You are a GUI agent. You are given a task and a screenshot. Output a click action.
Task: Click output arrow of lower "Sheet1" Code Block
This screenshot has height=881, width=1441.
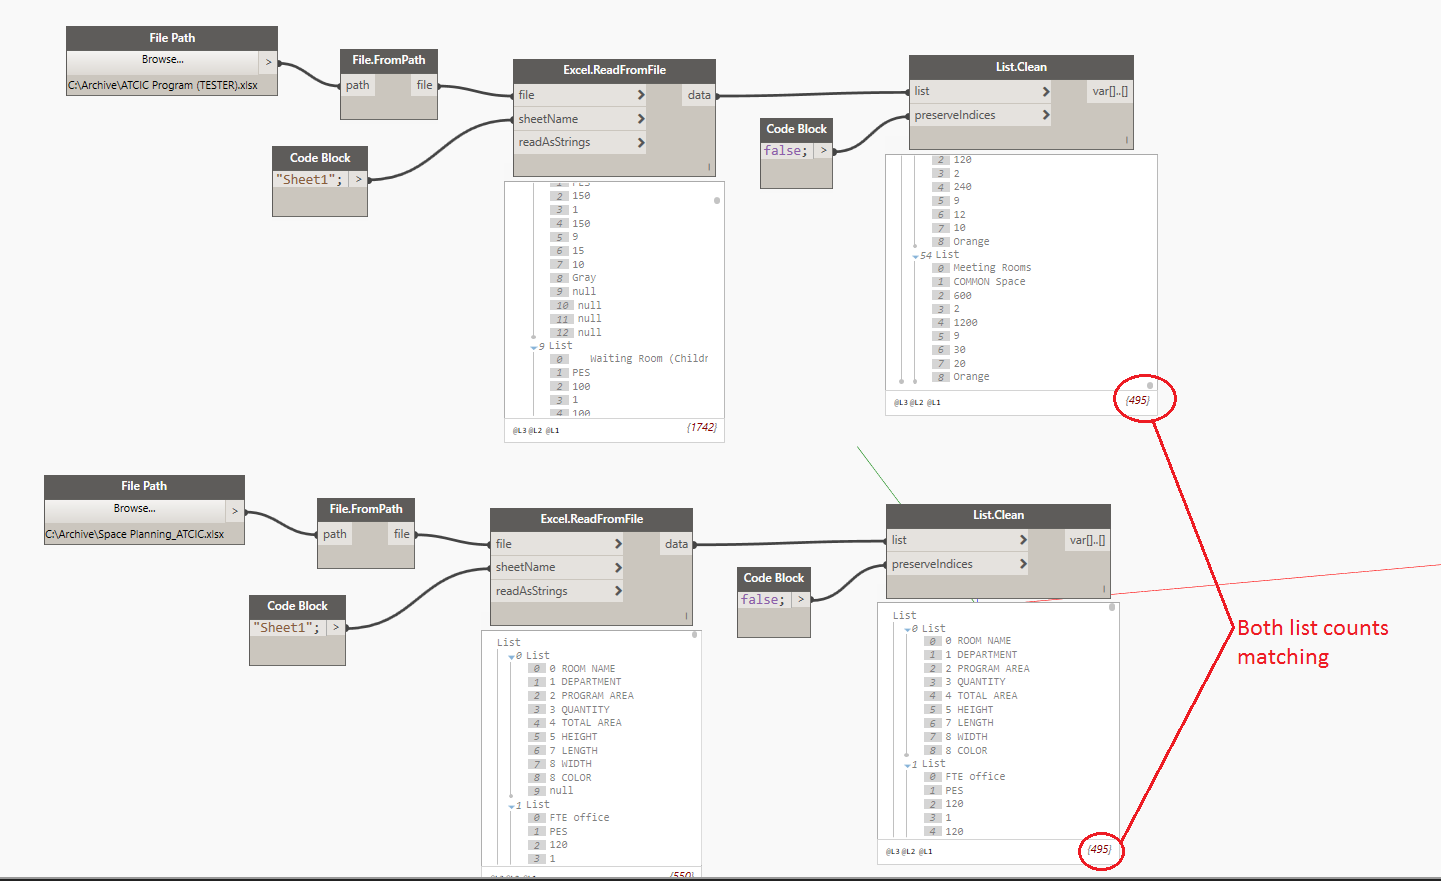click(x=335, y=628)
